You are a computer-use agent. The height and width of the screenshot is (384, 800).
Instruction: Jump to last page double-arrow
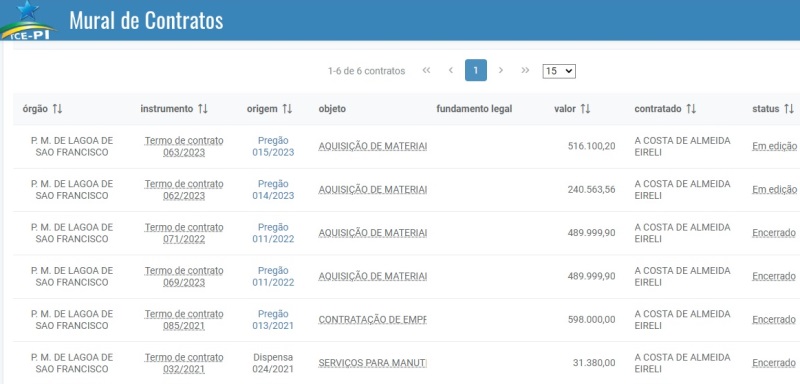tap(526, 70)
